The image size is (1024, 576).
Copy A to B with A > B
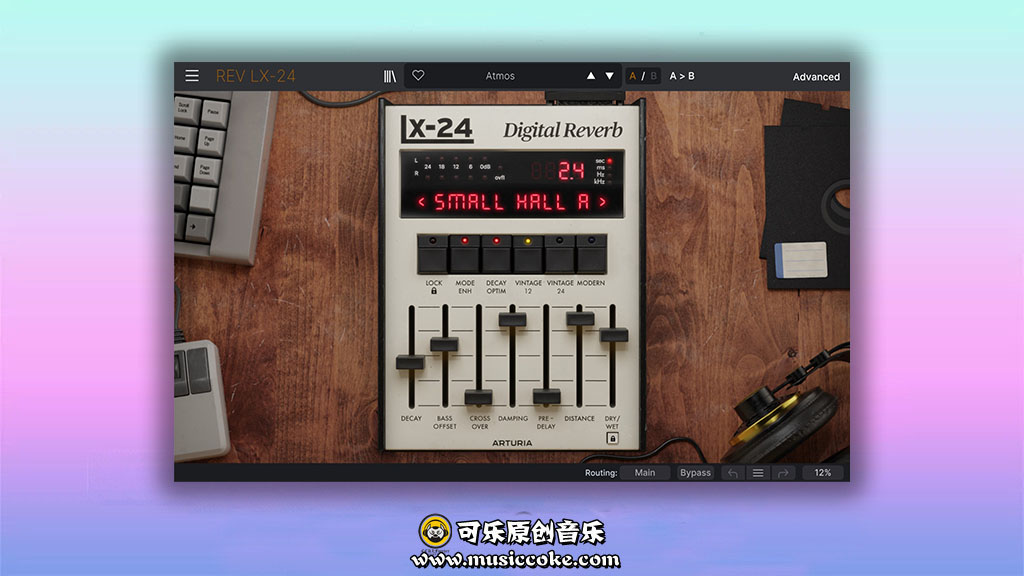point(682,76)
